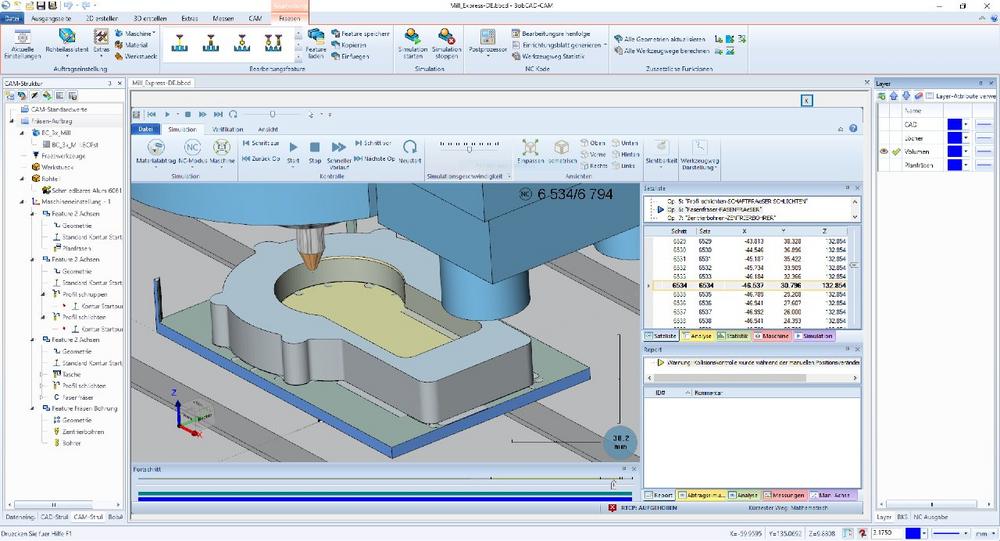Click the Schritt zur step-back button
Viewport: 1000px width, 541px height.
pyautogui.click(x=261, y=144)
